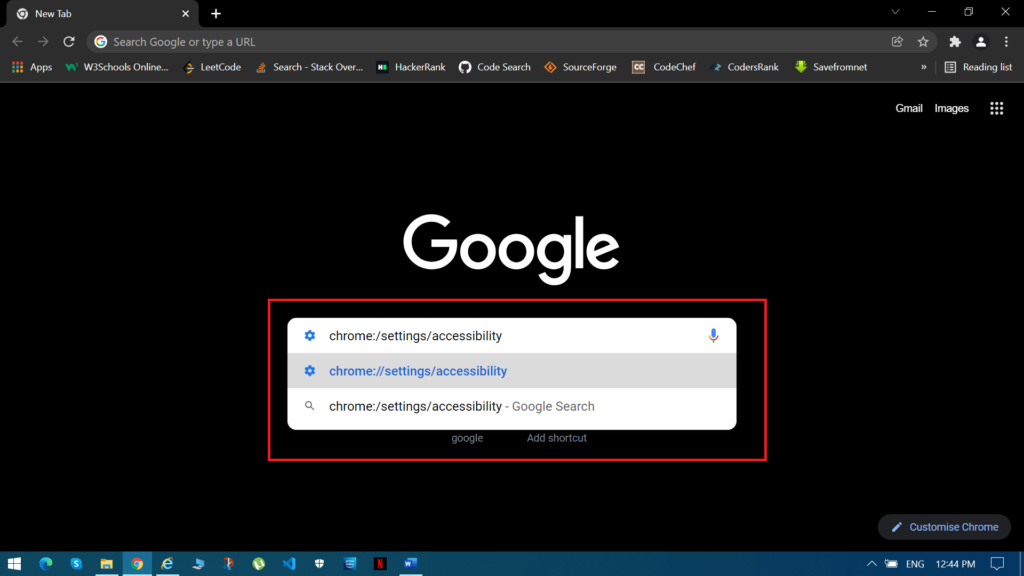Open the tab search dropdown arrow

(895, 13)
